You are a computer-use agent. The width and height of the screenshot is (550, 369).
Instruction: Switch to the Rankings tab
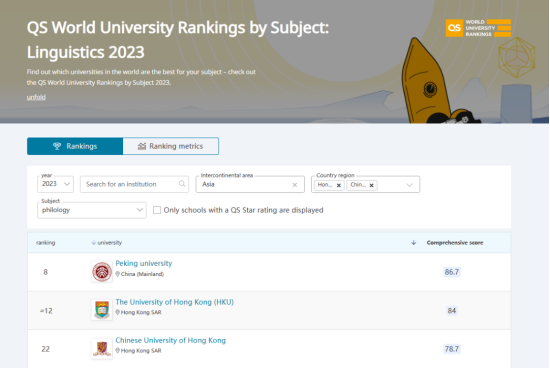[x=75, y=146]
